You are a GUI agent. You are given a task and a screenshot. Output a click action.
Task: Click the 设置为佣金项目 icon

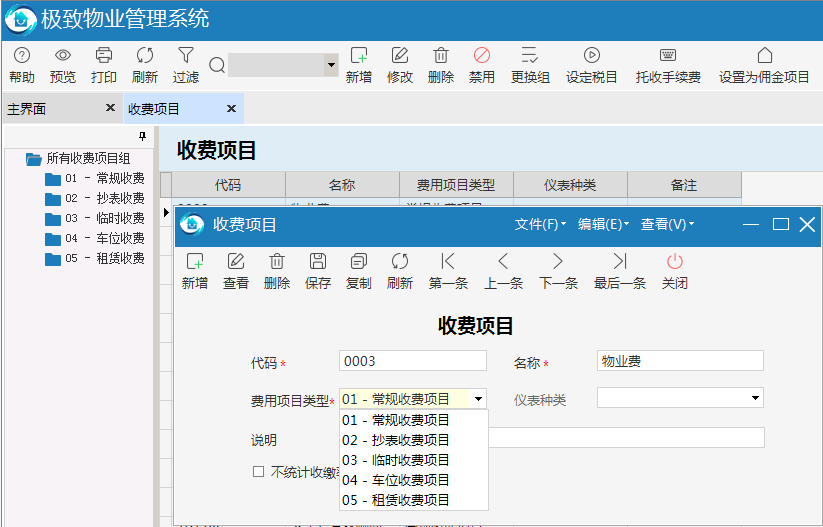point(765,55)
